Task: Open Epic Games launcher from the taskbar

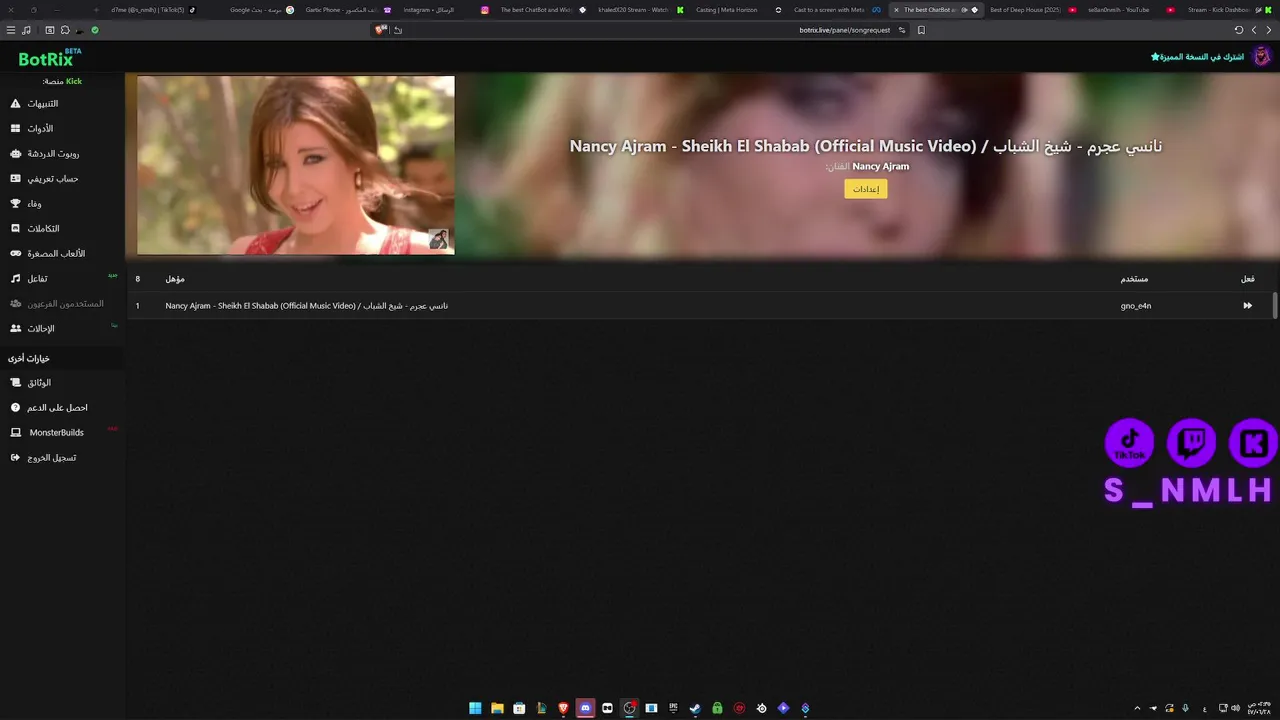Action: tap(673, 708)
